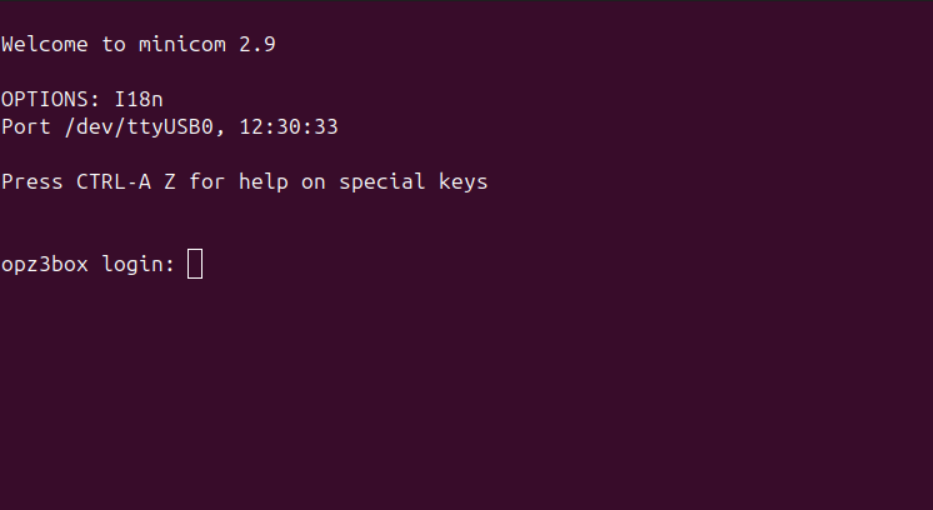Click the word "on" in the hint line

pos(314,182)
